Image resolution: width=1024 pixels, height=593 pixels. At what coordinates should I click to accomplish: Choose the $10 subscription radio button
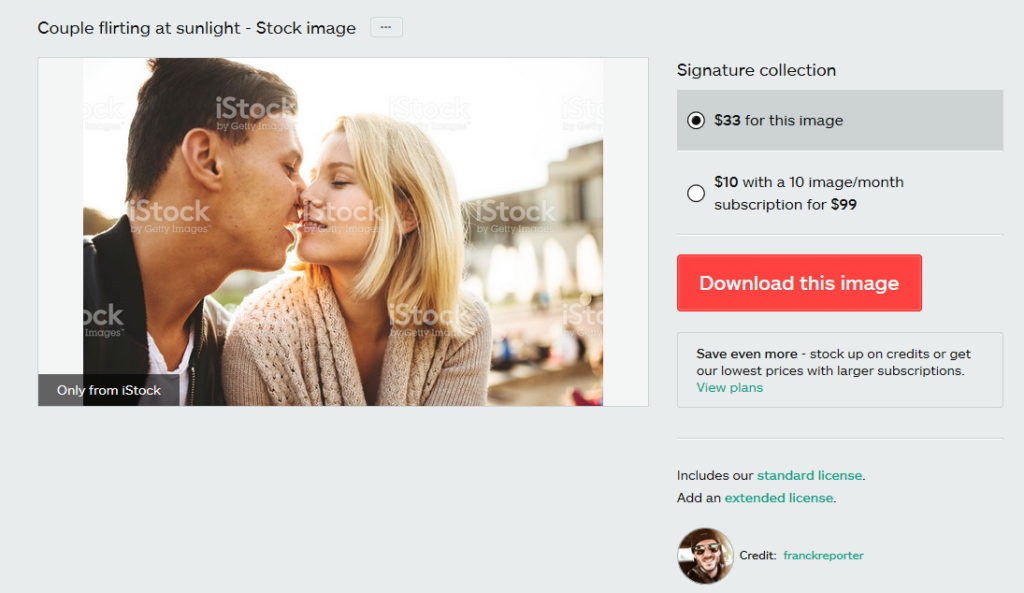pyautogui.click(x=696, y=193)
